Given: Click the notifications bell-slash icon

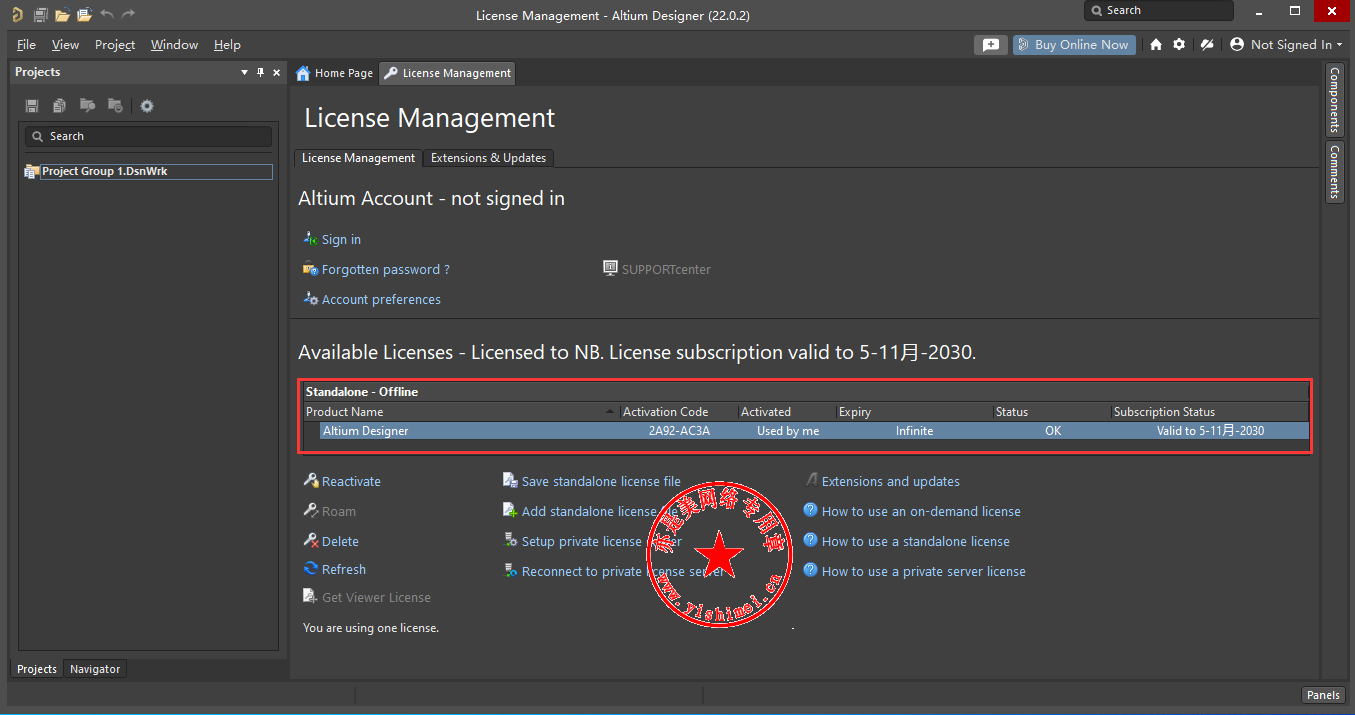Looking at the screenshot, I should 1207,45.
